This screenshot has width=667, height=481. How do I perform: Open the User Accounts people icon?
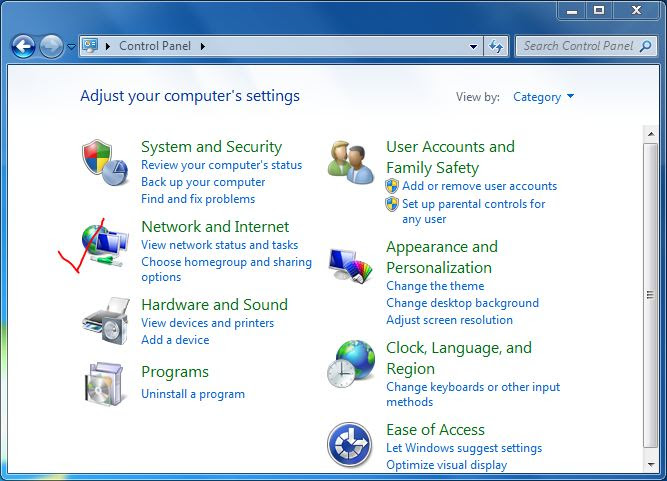351,163
